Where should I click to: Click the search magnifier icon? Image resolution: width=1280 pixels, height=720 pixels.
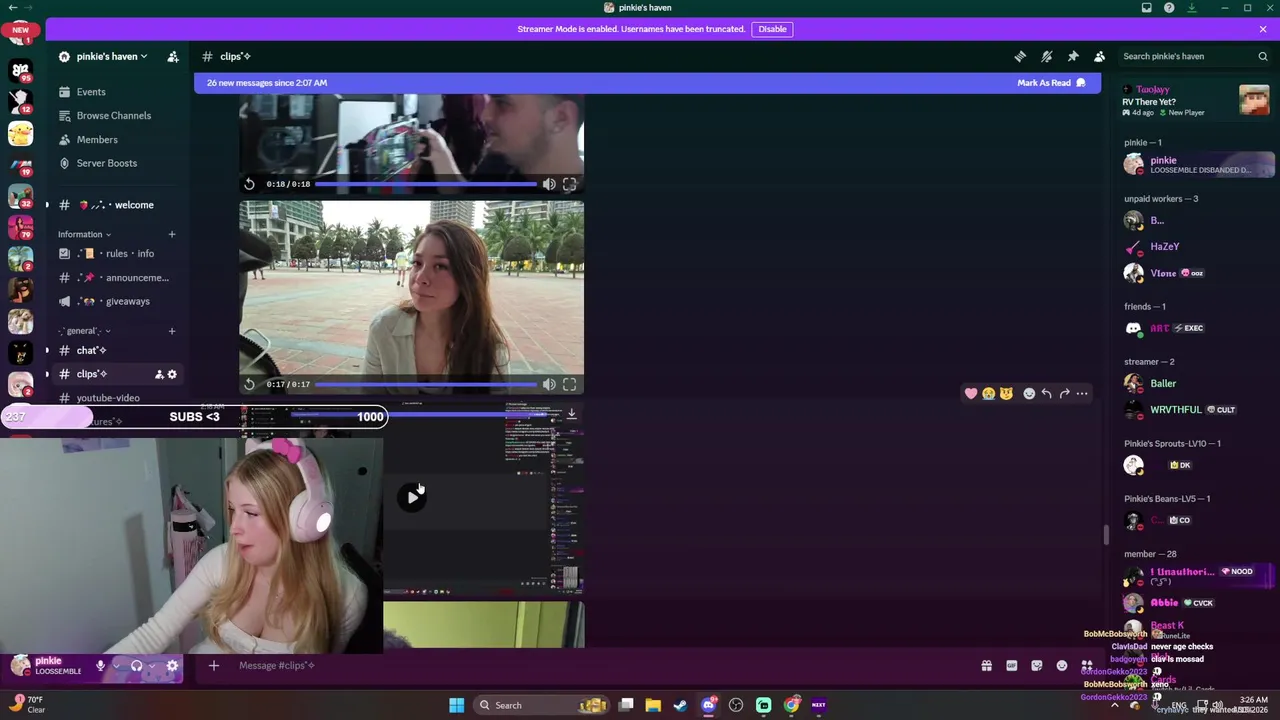tap(1263, 56)
